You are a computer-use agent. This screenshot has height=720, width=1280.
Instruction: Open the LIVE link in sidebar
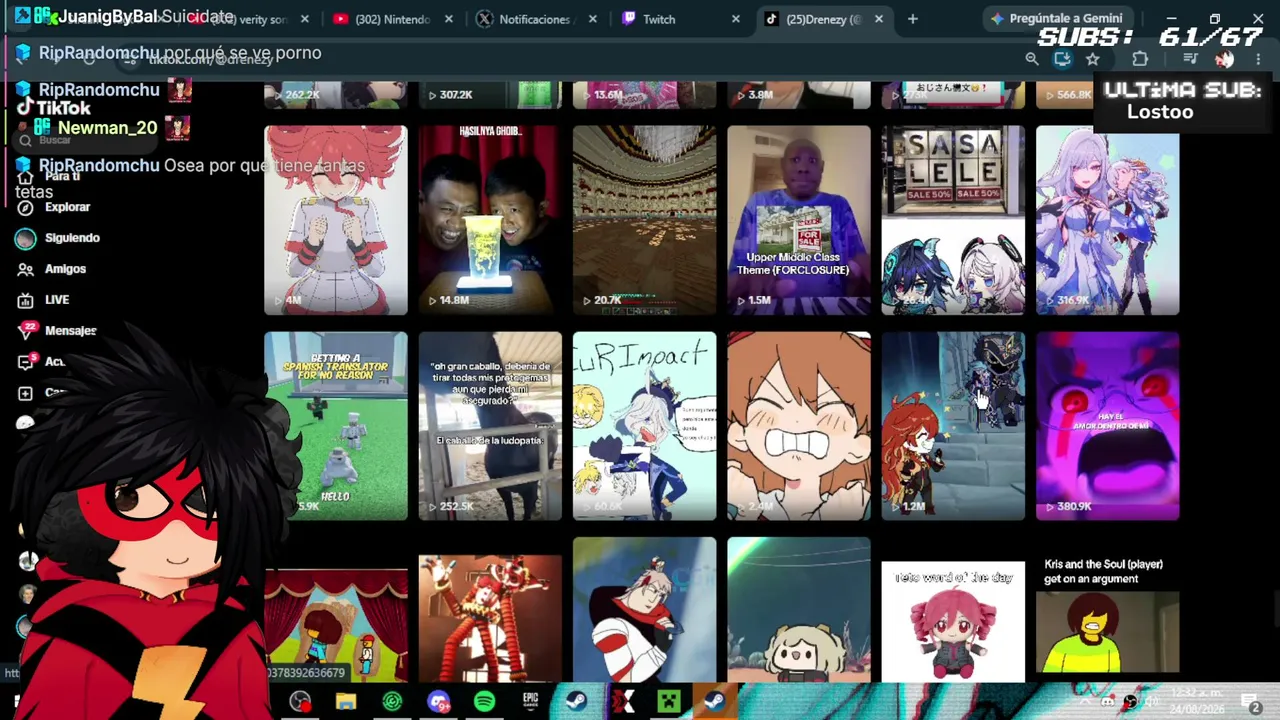pos(57,300)
